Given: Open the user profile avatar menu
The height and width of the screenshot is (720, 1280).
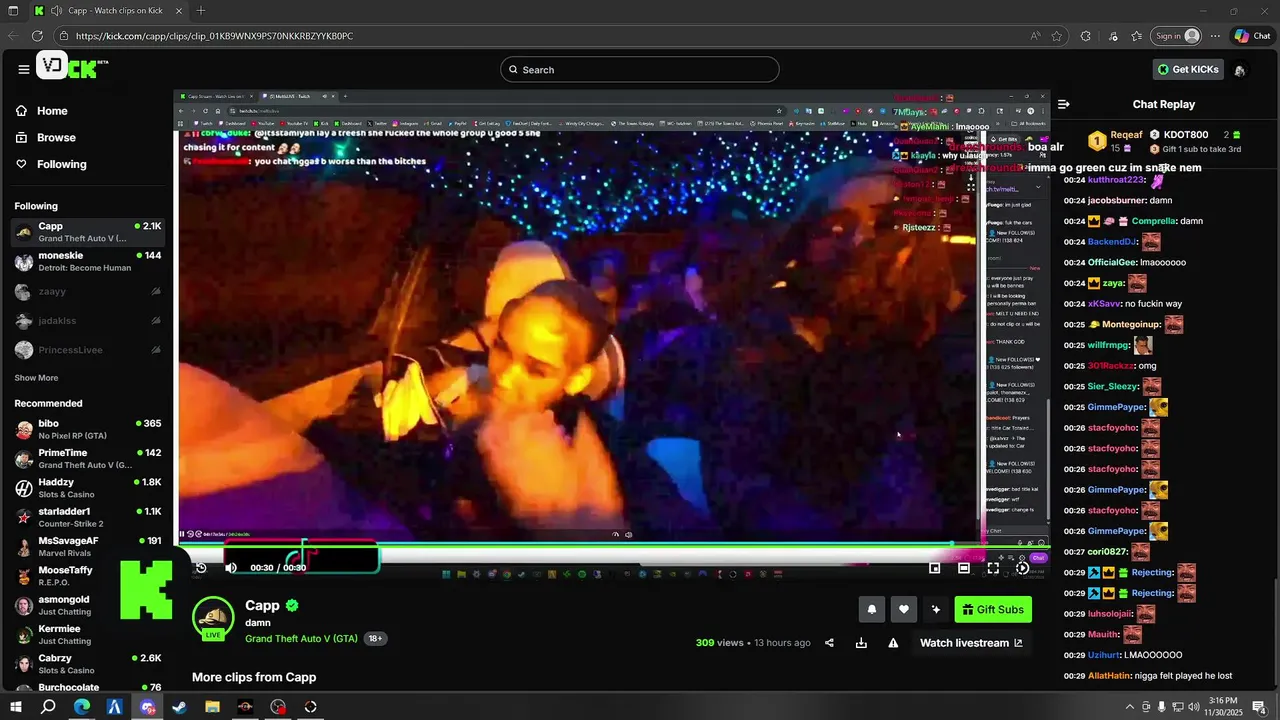Looking at the screenshot, I should coord(1240,70).
